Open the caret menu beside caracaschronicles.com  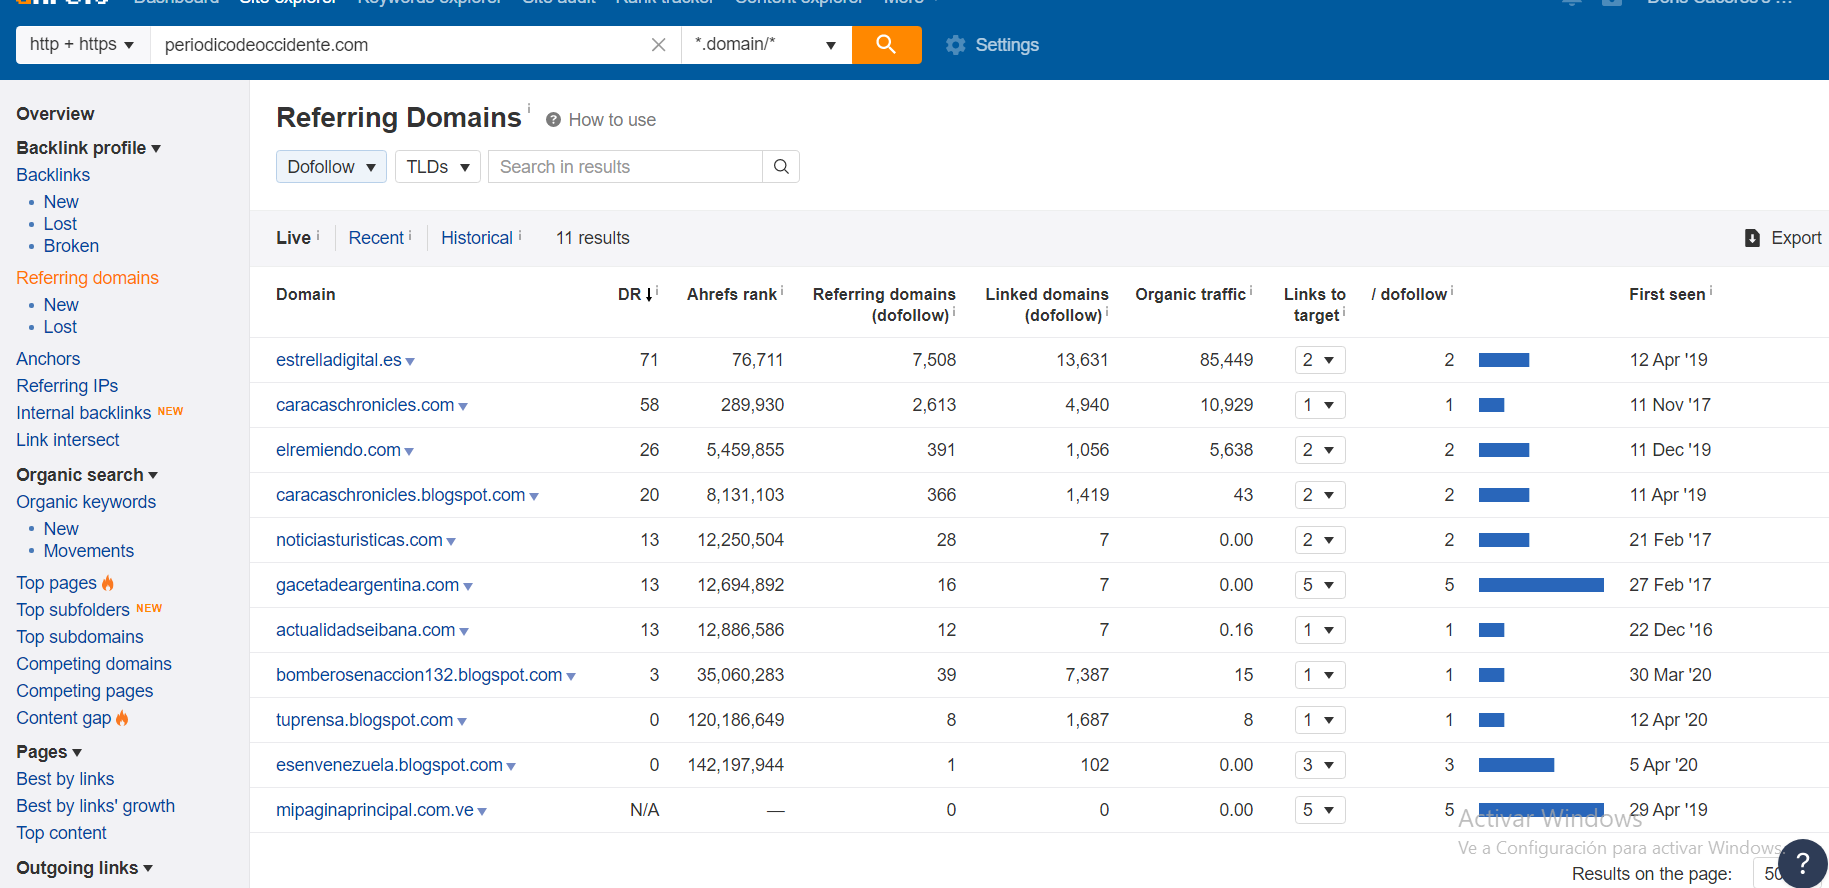pos(463,407)
